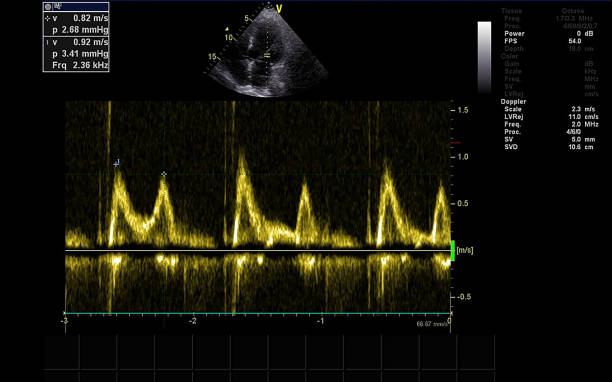This screenshot has width=612, height=382.
Task: Click the Doppler Proc. parameter row
Action: coord(543,132)
